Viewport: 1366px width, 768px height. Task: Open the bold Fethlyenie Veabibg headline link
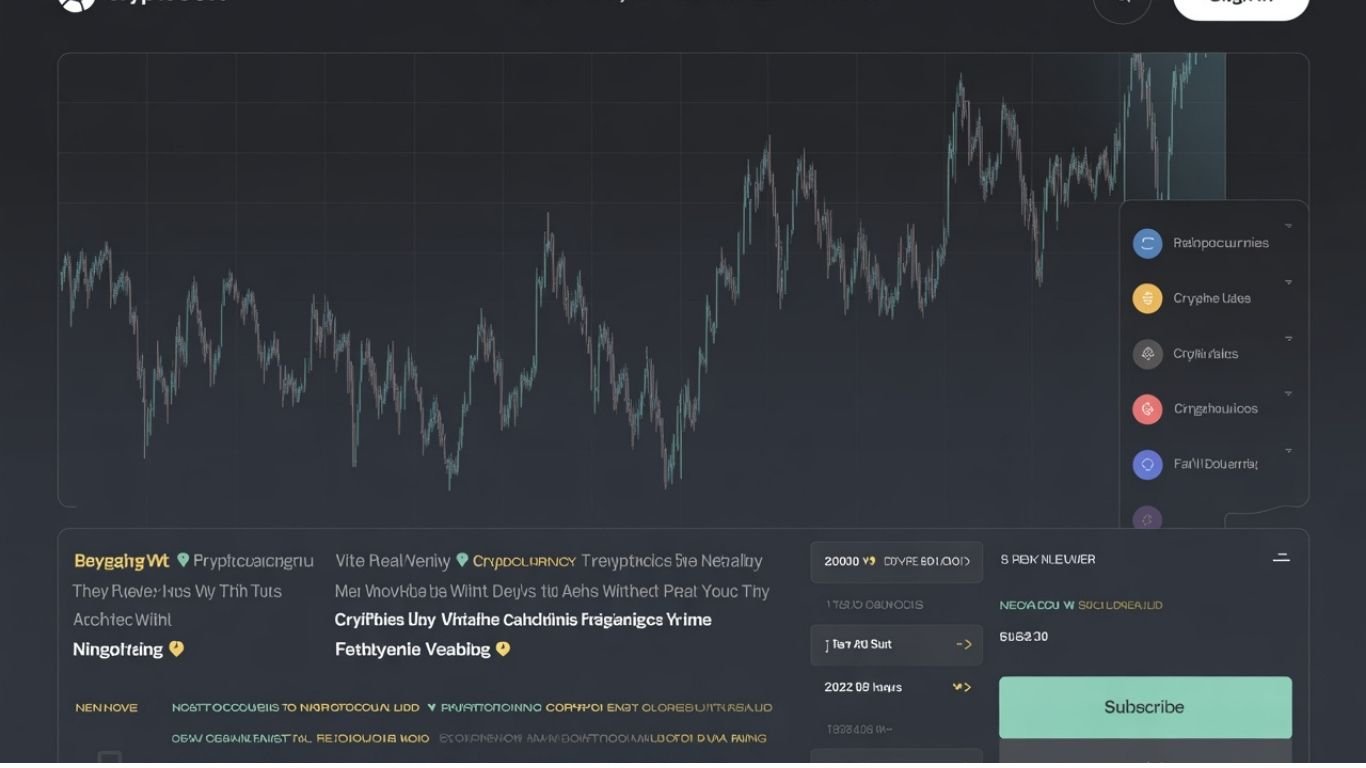click(x=412, y=649)
